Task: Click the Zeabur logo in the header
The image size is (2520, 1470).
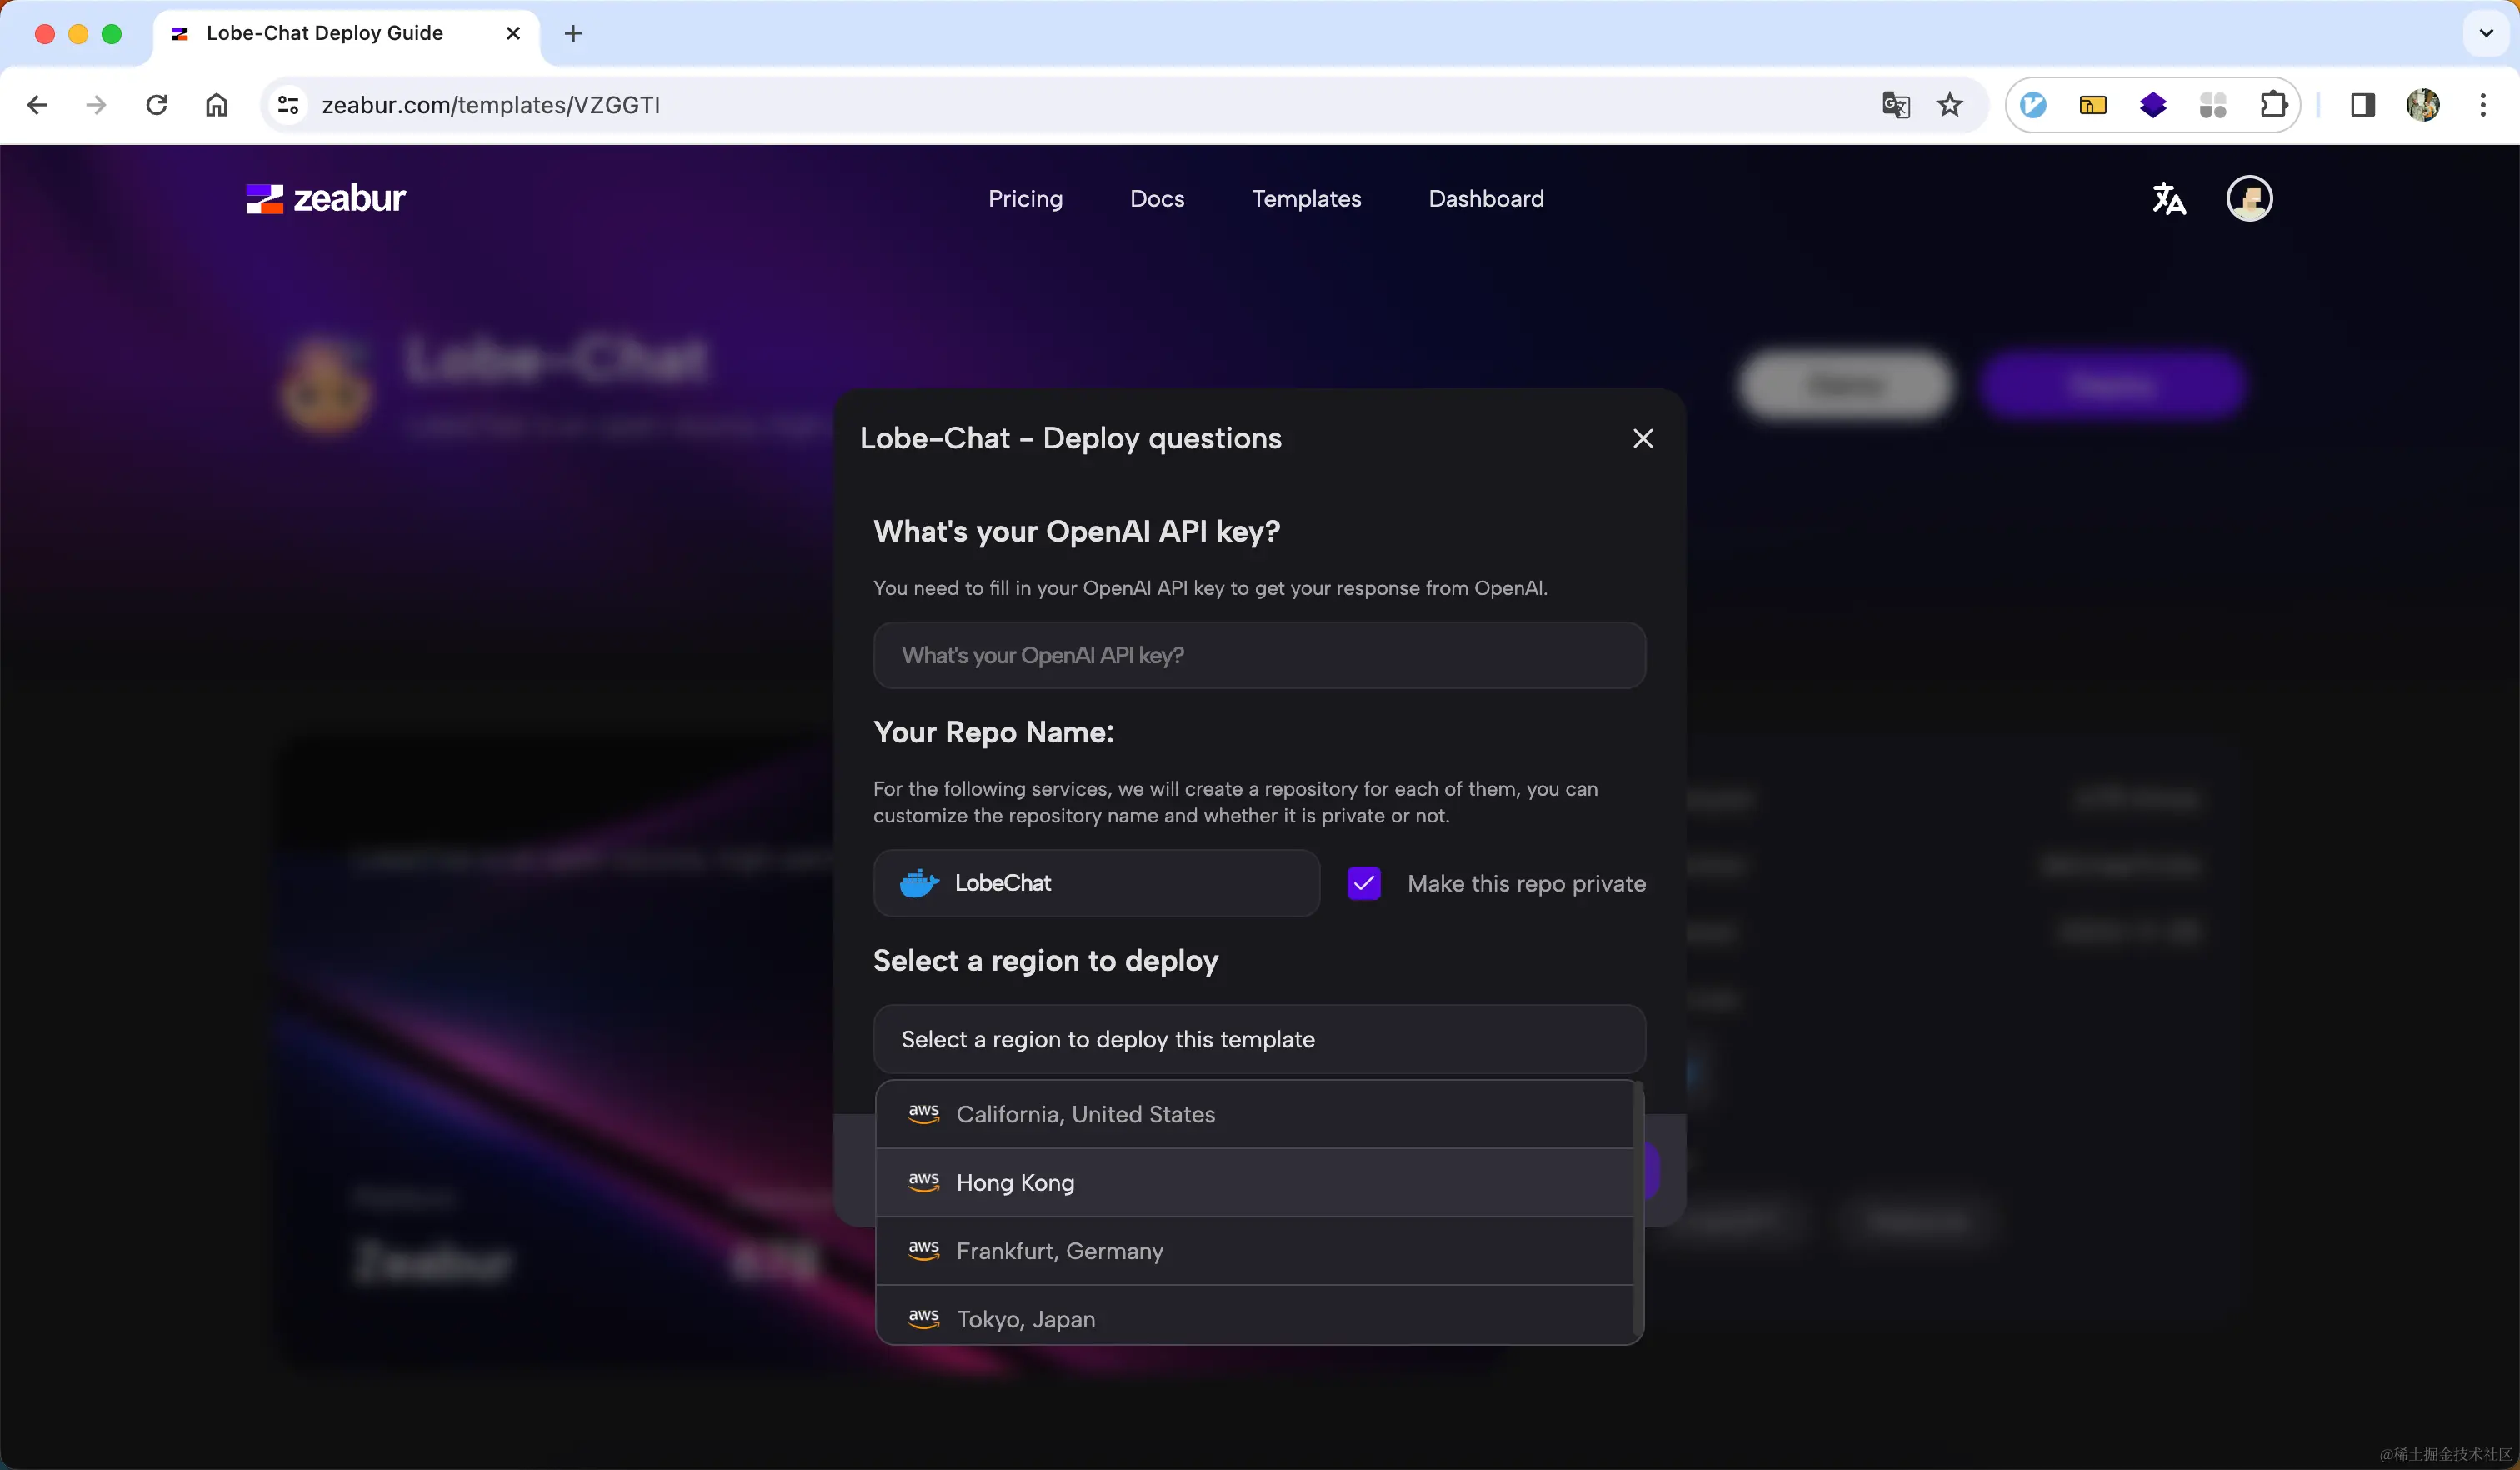Action: coord(325,198)
